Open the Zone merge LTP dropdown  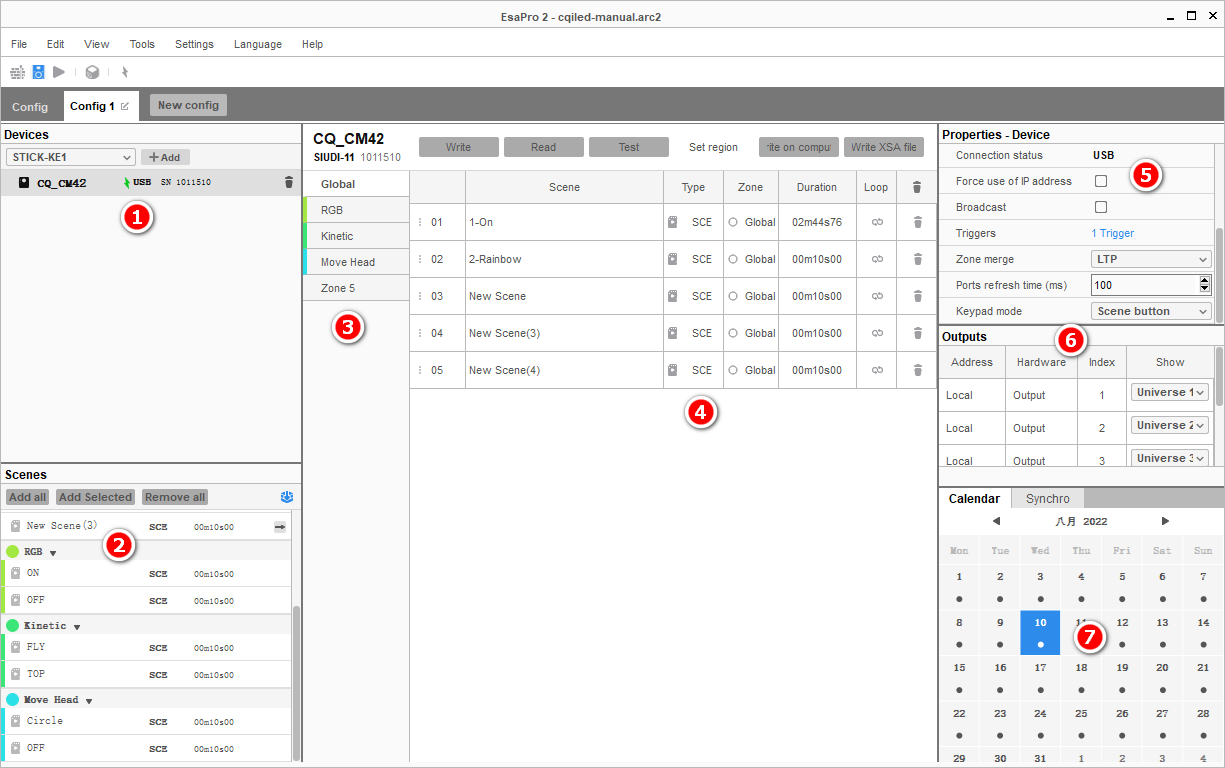(x=1151, y=259)
